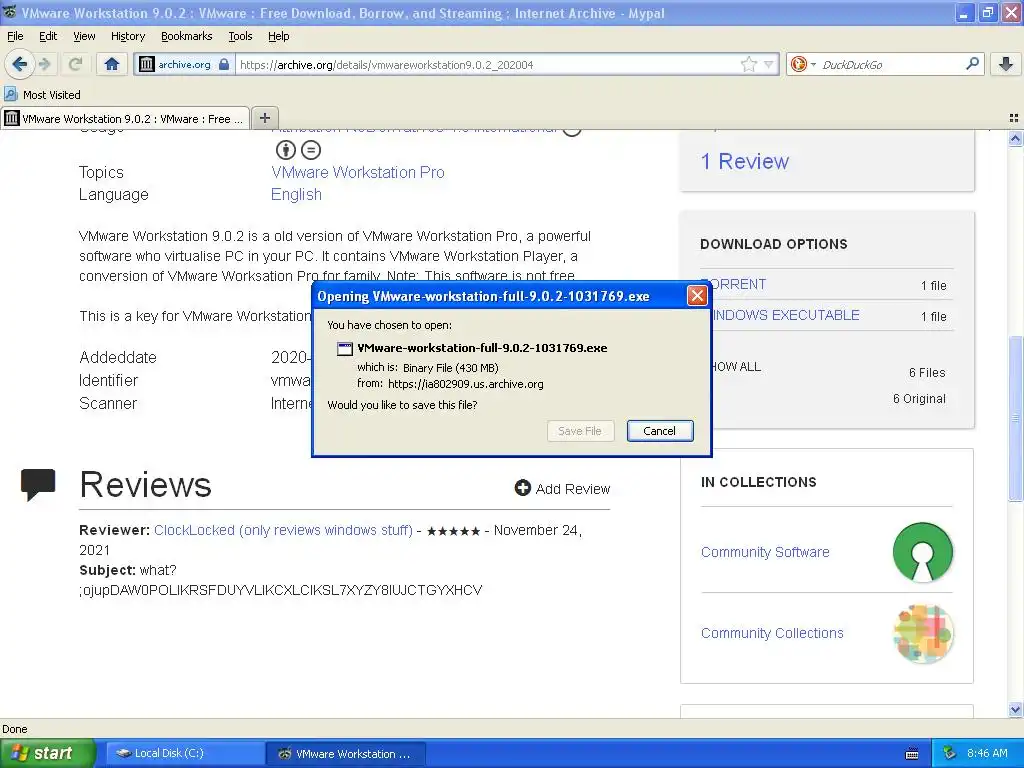This screenshot has height=768, width=1024.
Task: Click the '6 Files' count text
Action: point(927,373)
